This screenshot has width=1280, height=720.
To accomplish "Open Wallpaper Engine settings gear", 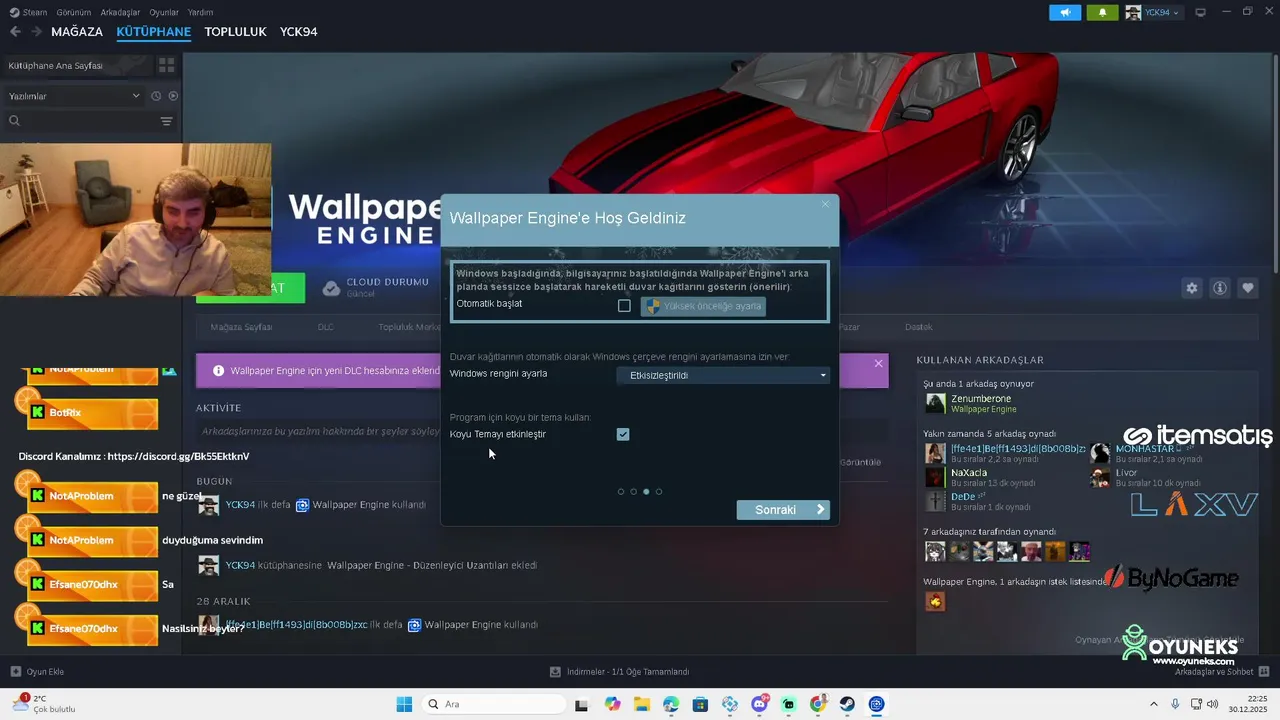I will click(1191, 288).
